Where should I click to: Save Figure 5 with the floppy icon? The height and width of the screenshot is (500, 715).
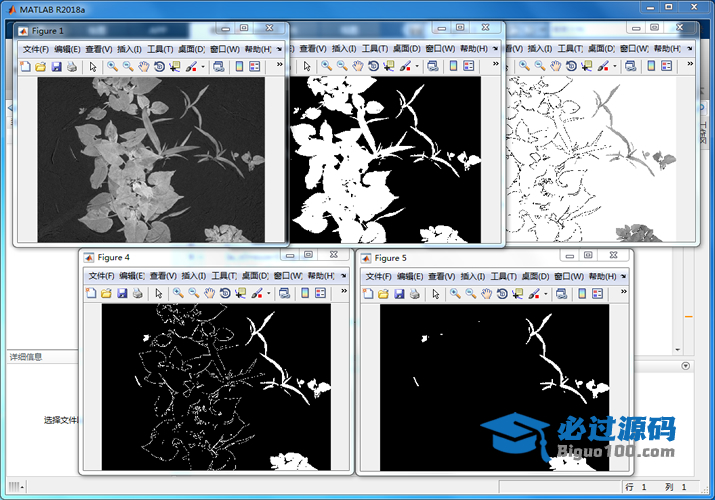(399, 294)
